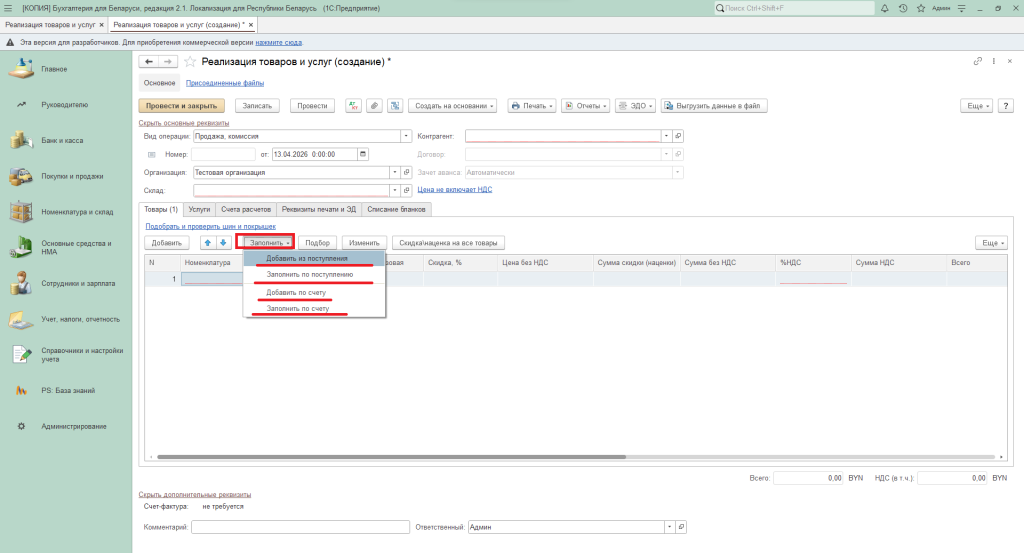The image size is (1024, 553).
Task: Open the Печать dropdown button
Action: pos(531,105)
